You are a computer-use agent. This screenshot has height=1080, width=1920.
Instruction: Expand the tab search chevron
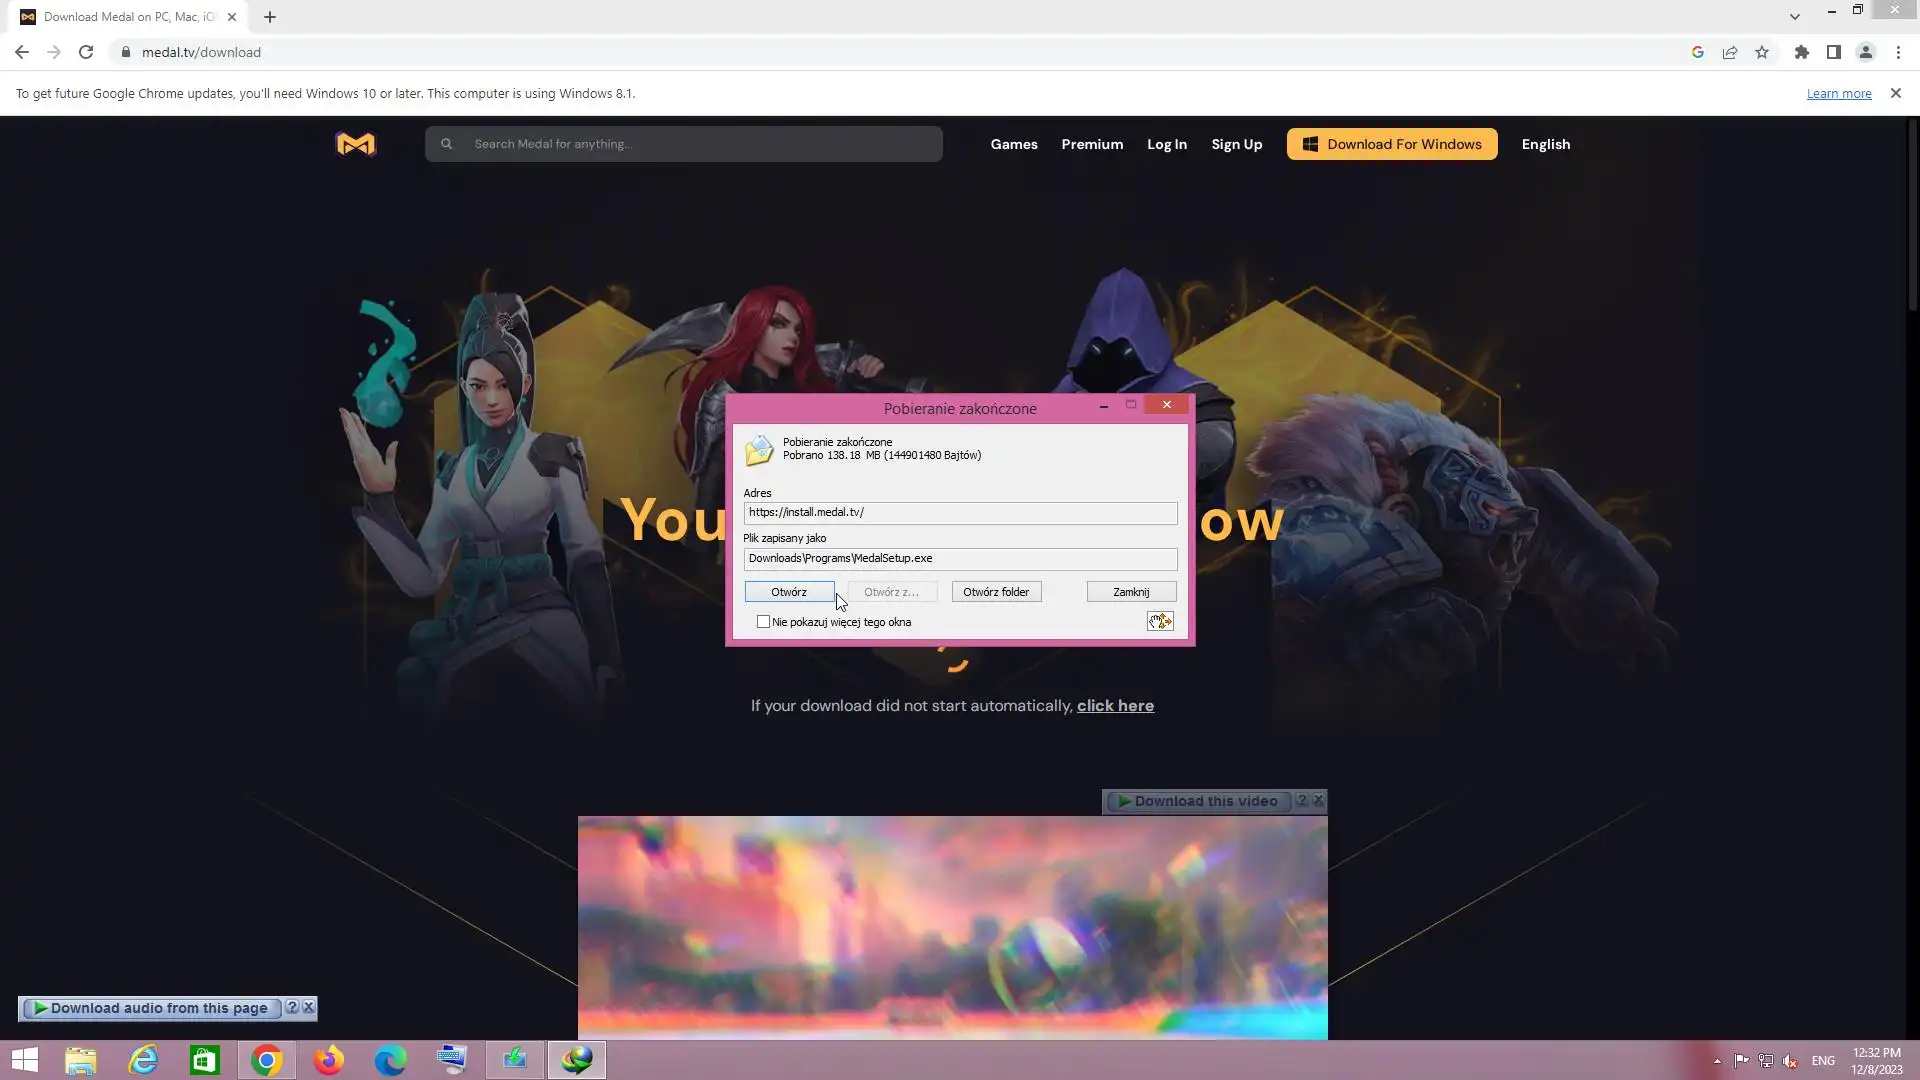coord(1794,16)
